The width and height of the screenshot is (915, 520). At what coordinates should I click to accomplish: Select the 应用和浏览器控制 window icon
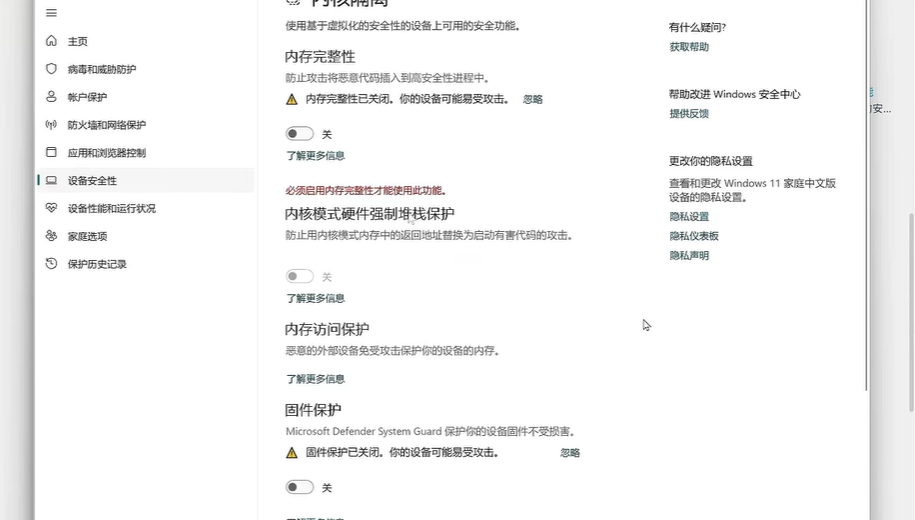(x=51, y=153)
